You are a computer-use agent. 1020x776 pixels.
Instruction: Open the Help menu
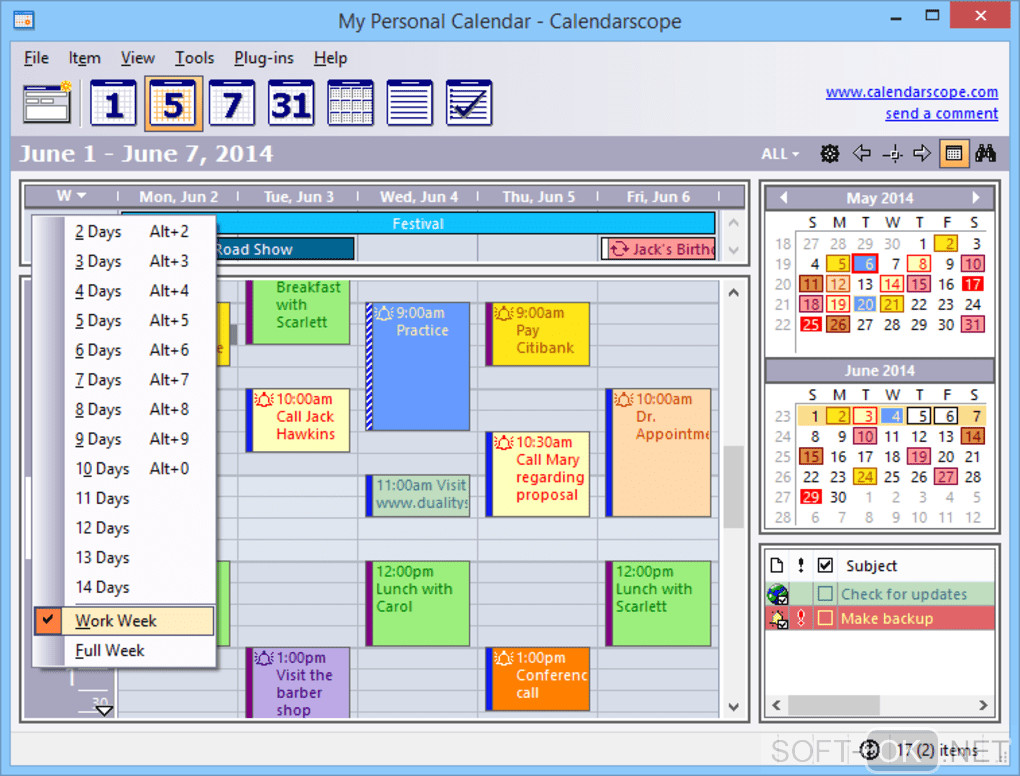click(x=330, y=58)
